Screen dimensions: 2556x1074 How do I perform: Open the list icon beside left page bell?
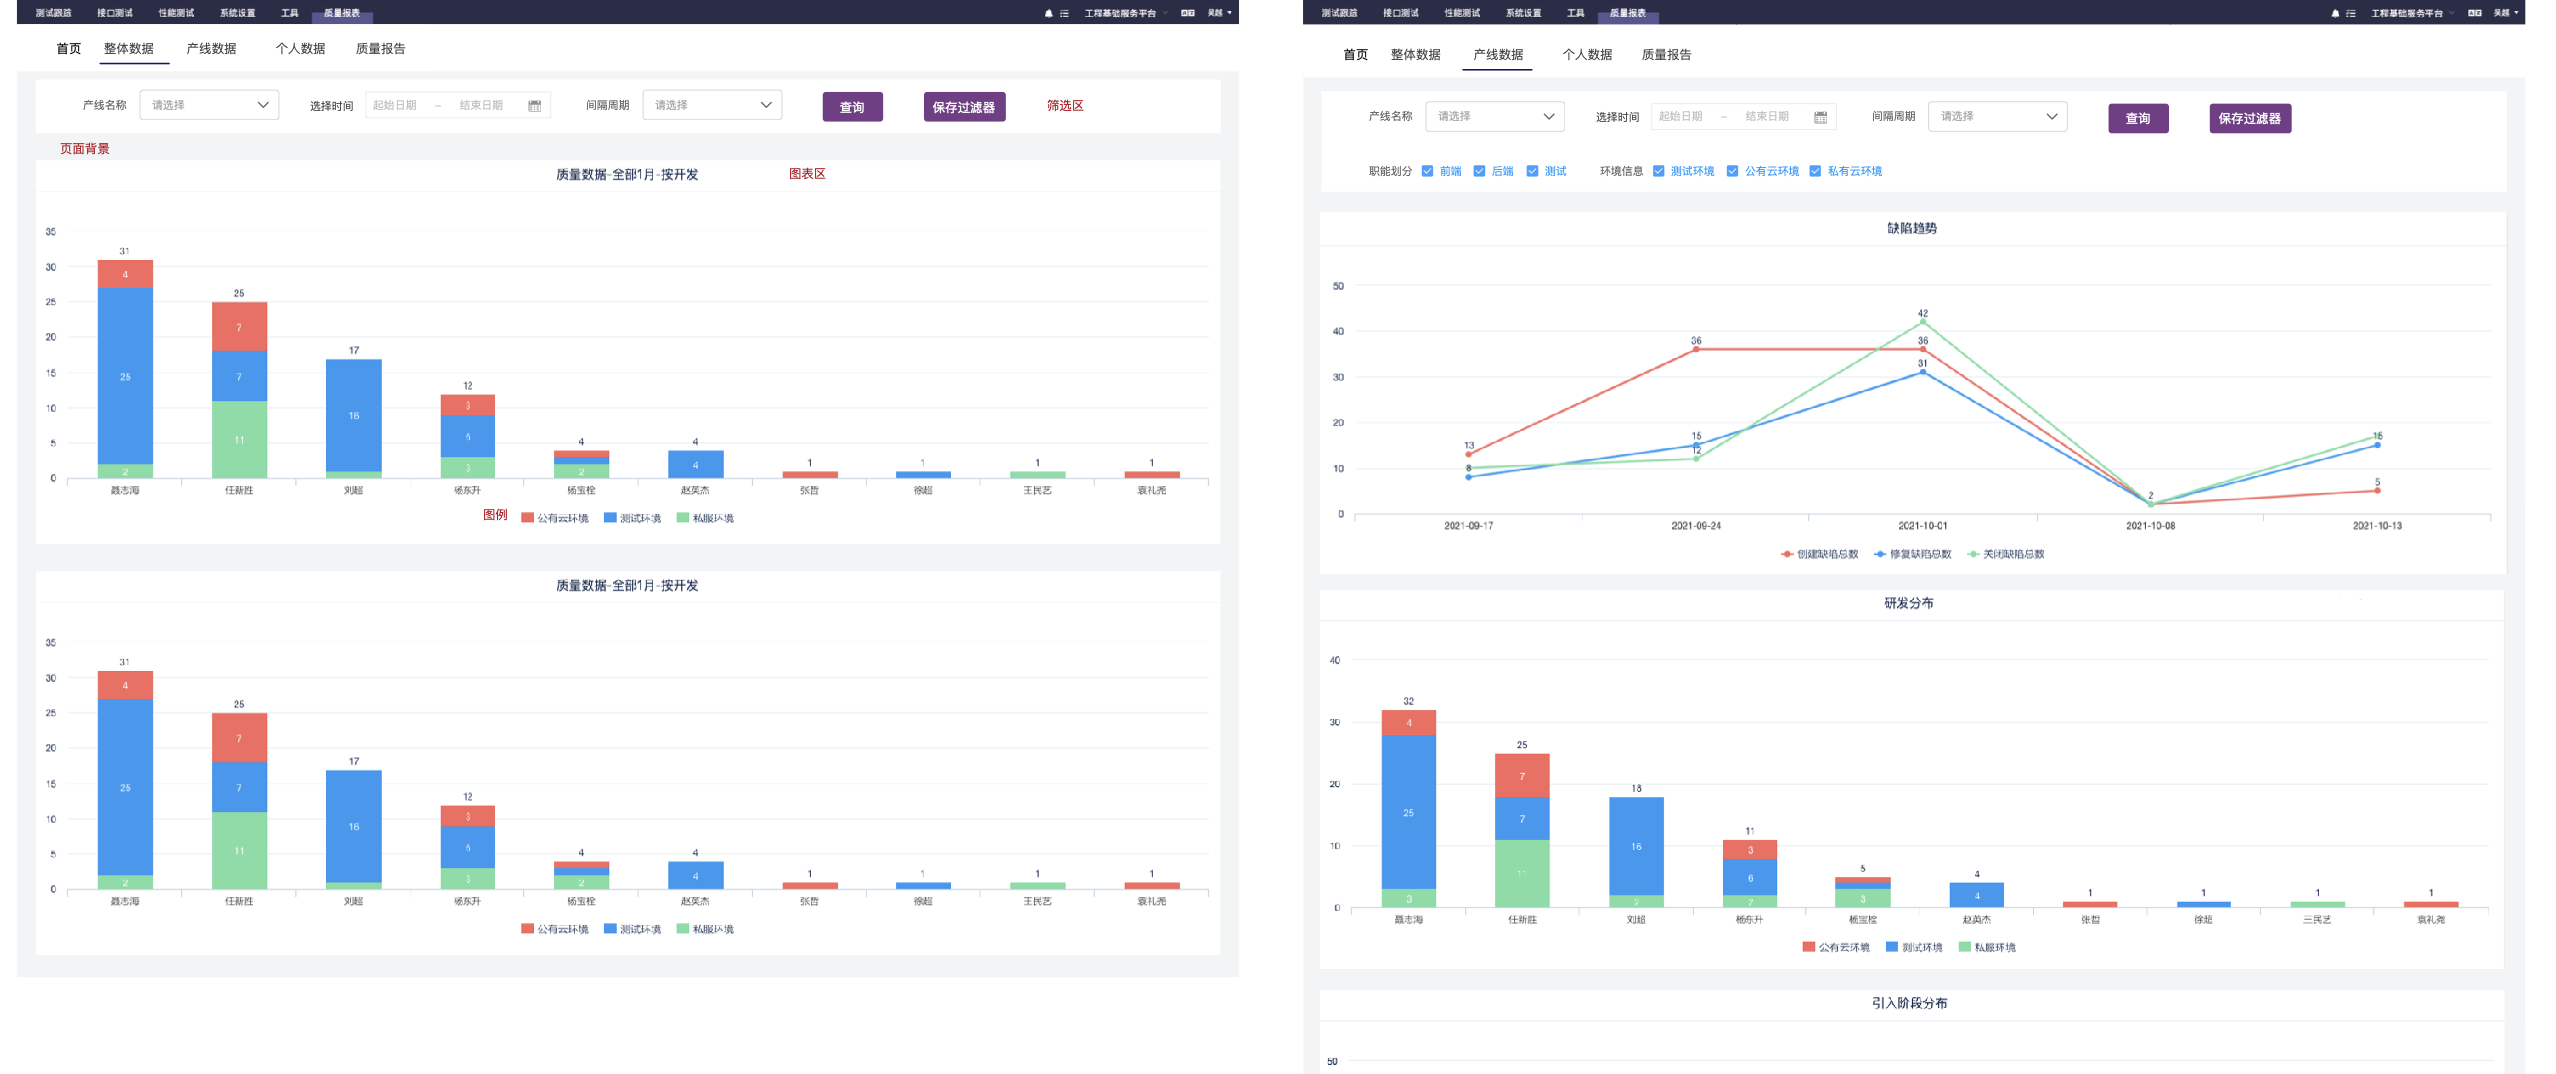click(1064, 13)
